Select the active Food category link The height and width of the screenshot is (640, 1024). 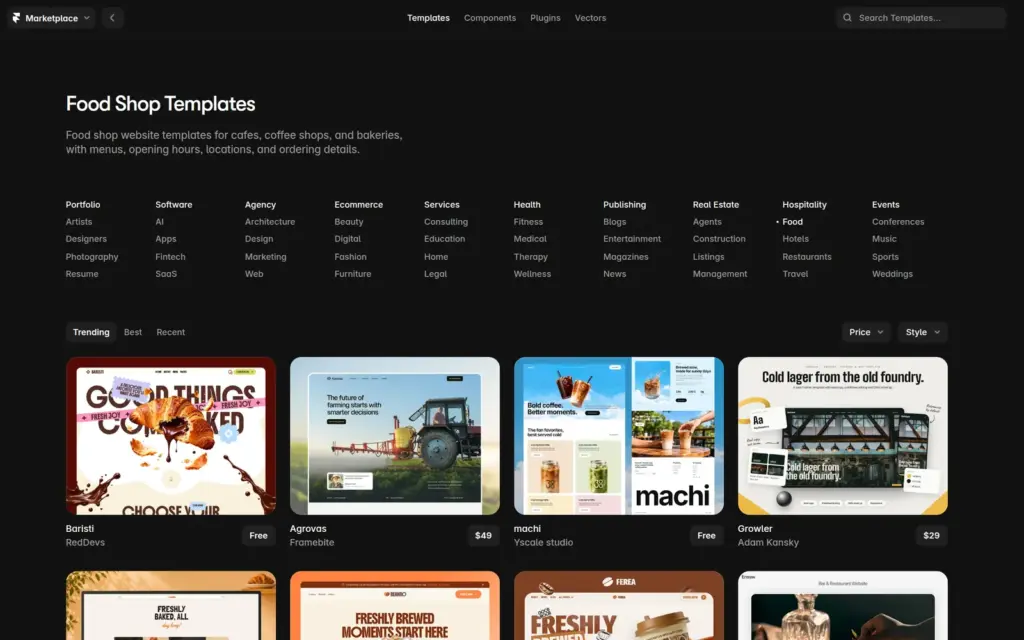point(792,221)
